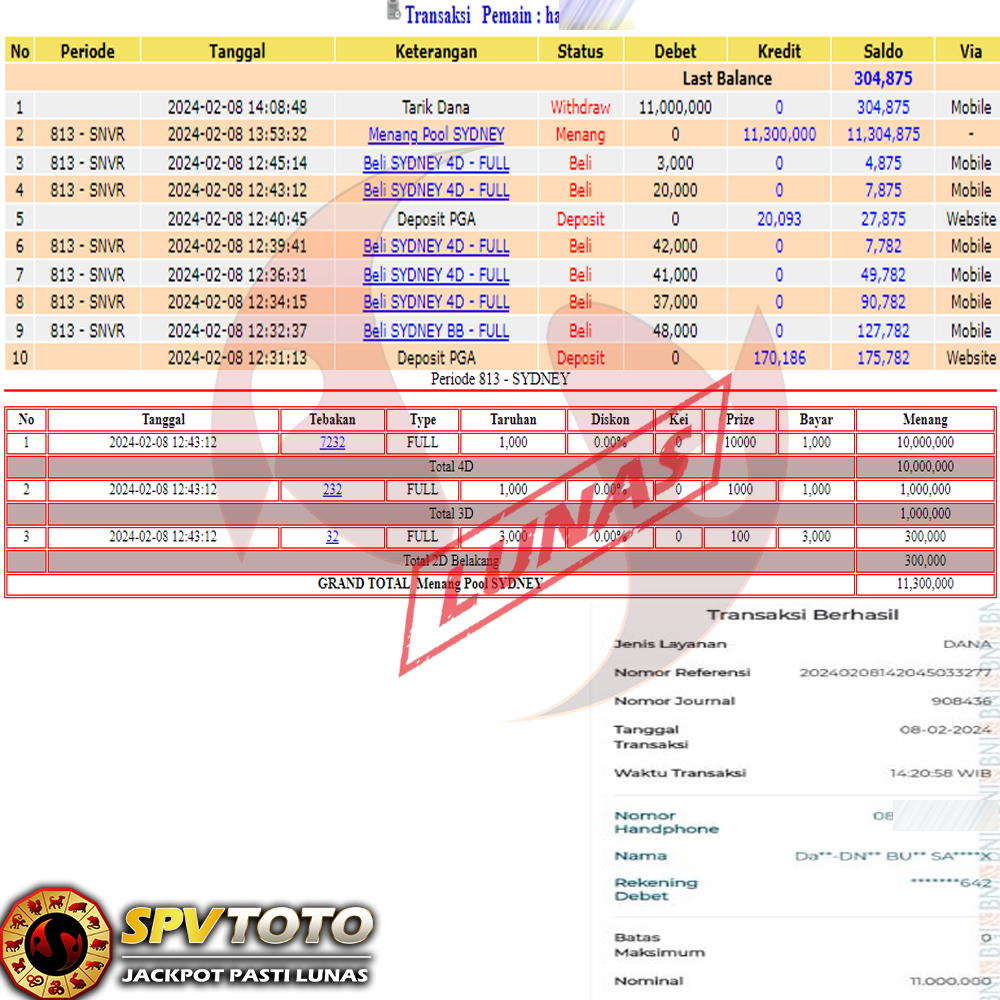Open Beli SYDNEY 4D link in row 8
Image resolution: width=1000 pixels, height=1000 pixels.
click(436, 302)
